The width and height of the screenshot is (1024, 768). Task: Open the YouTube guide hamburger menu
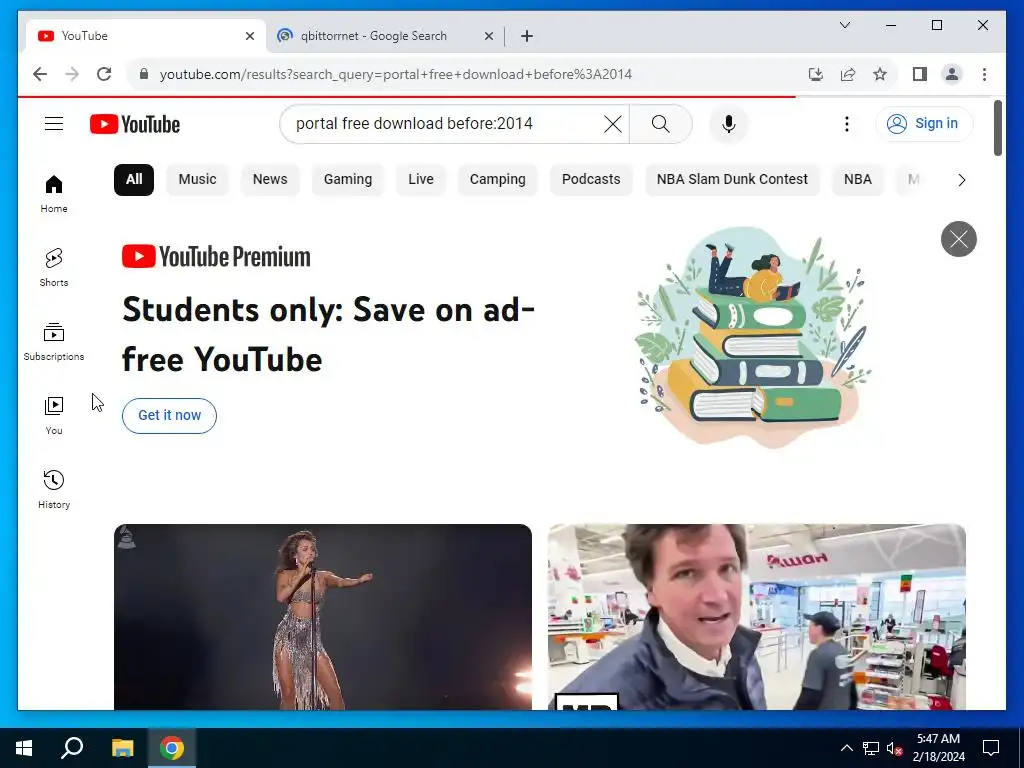tap(54, 123)
